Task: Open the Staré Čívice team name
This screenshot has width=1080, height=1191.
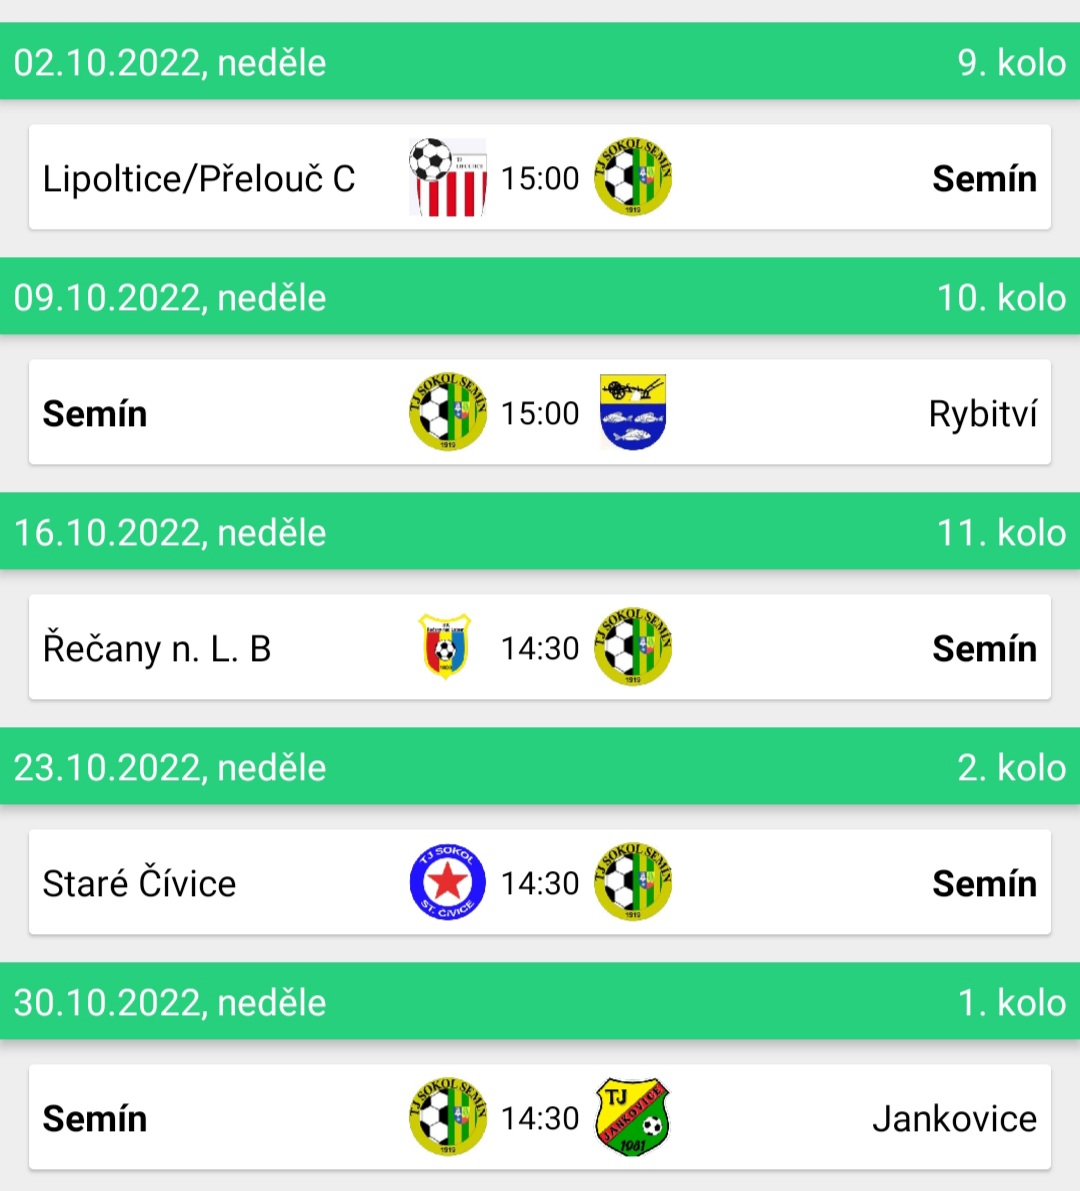Action: [139, 883]
